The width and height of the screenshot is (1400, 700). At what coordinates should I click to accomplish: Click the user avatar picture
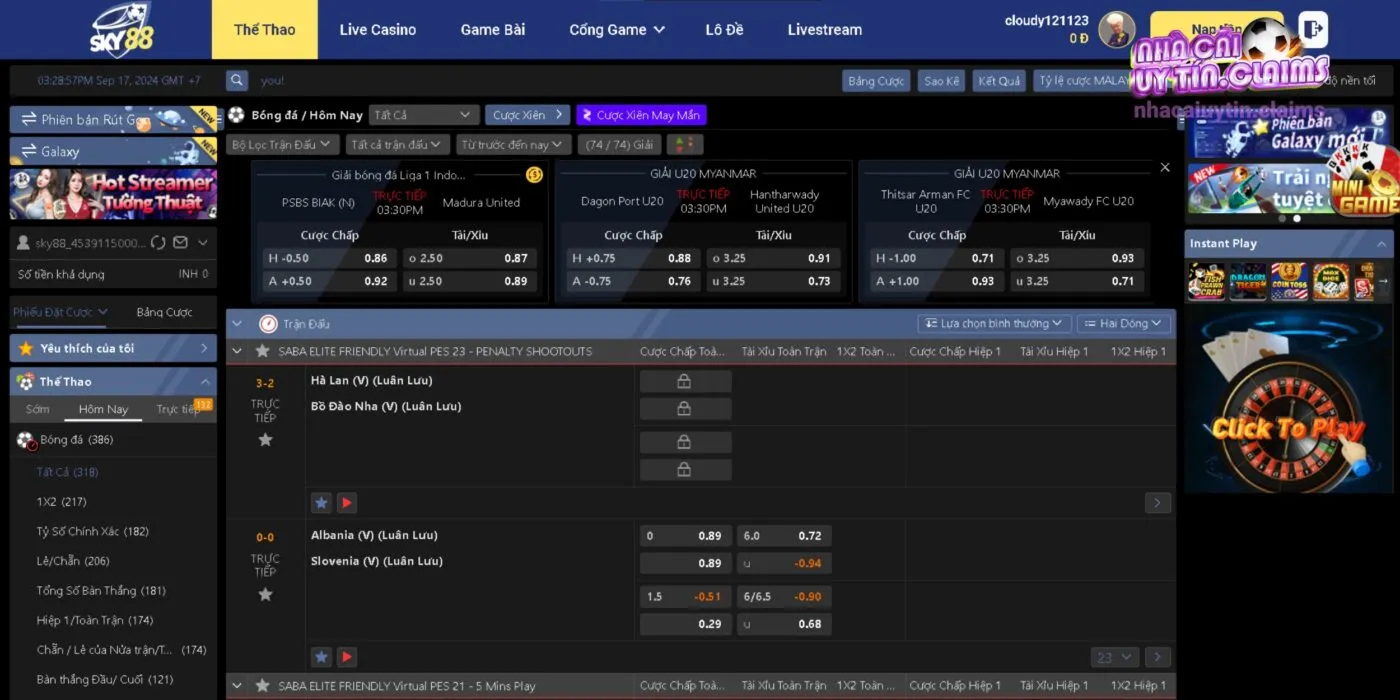point(1116,30)
